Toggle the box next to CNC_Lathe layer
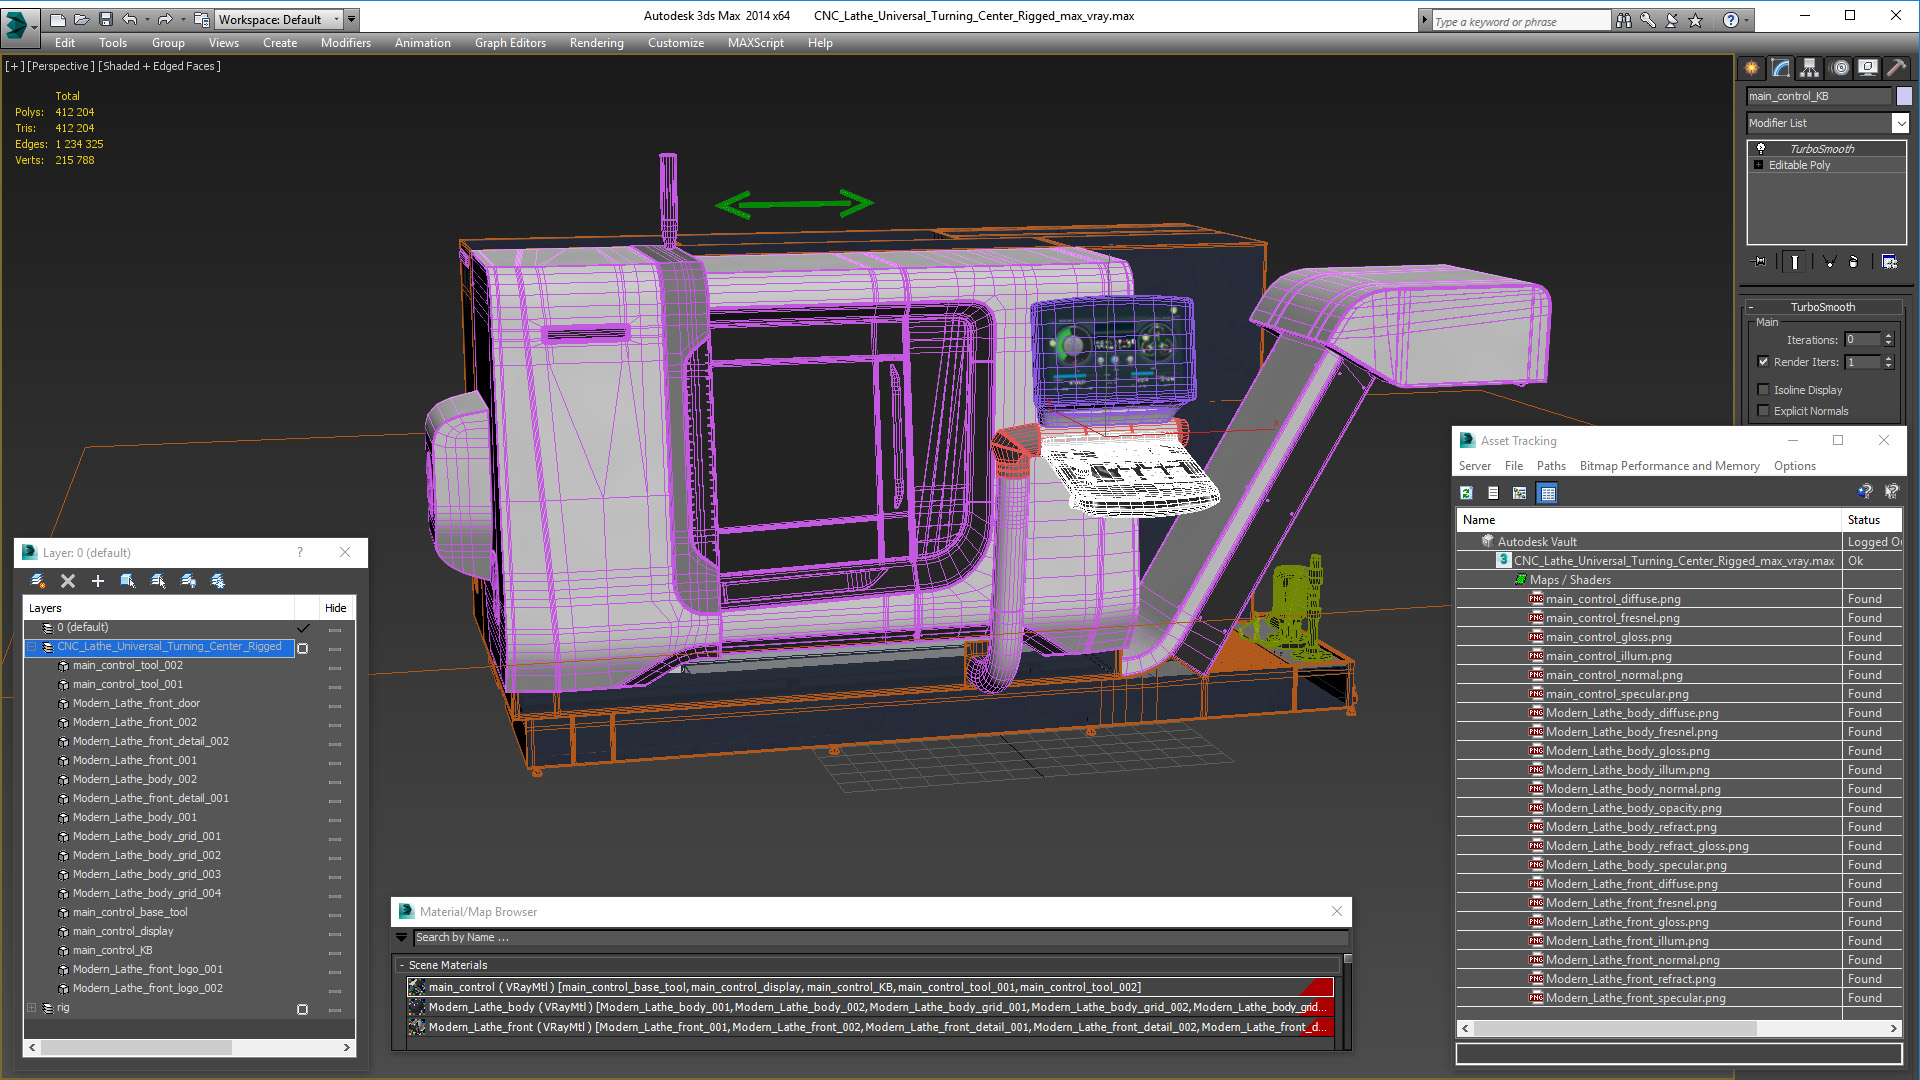The width and height of the screenshot is (1920, 1080). pyautogui.click(x=303, y=648)
